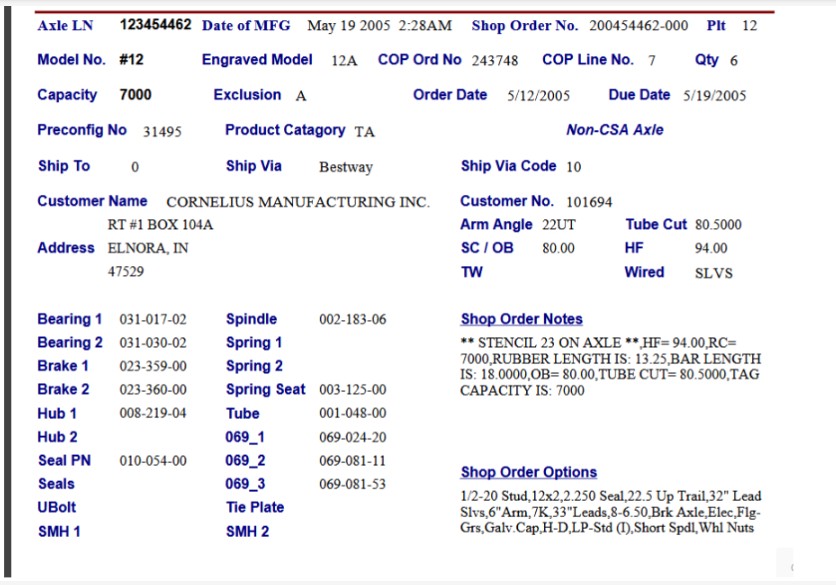Screen dimensions: 836x585
Task: Select the Customer No. value 101694
Action: pyautogui.click(x=589, y=202)
